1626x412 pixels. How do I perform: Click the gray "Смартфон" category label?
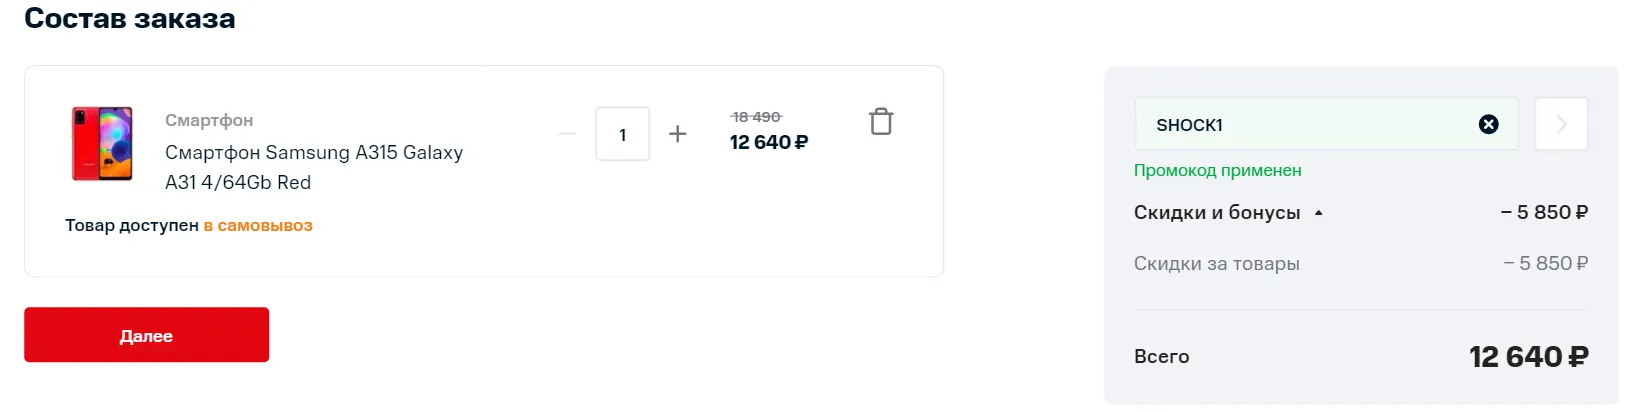pos(209,120)
